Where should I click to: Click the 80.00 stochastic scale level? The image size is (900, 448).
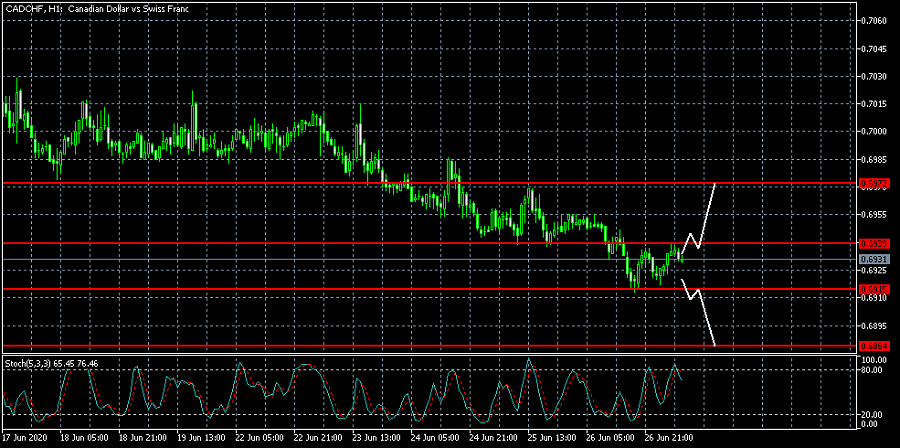coord(872,370)
